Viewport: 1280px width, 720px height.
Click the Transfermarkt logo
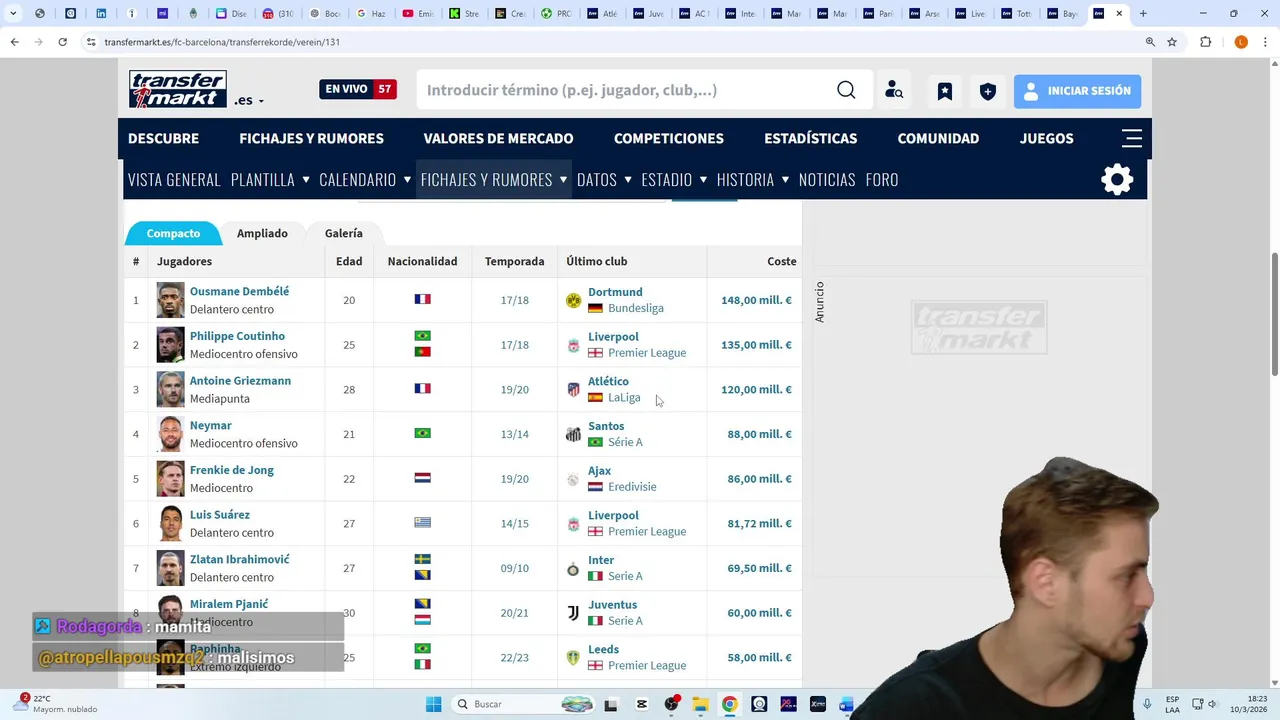tap(178, 89)
